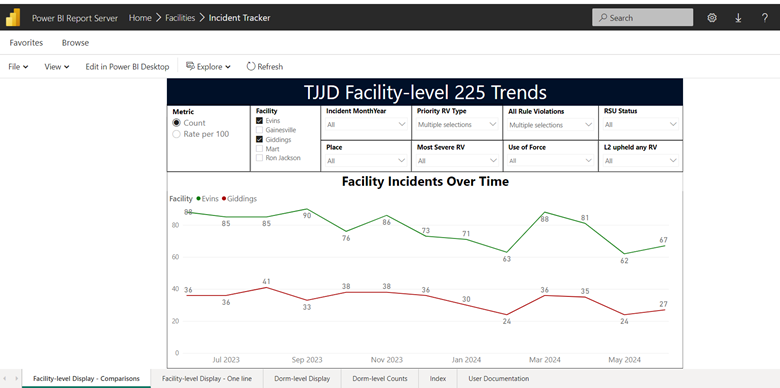Select the Rate per 100 radio button

pyautogui.click(x=176, y=134)
